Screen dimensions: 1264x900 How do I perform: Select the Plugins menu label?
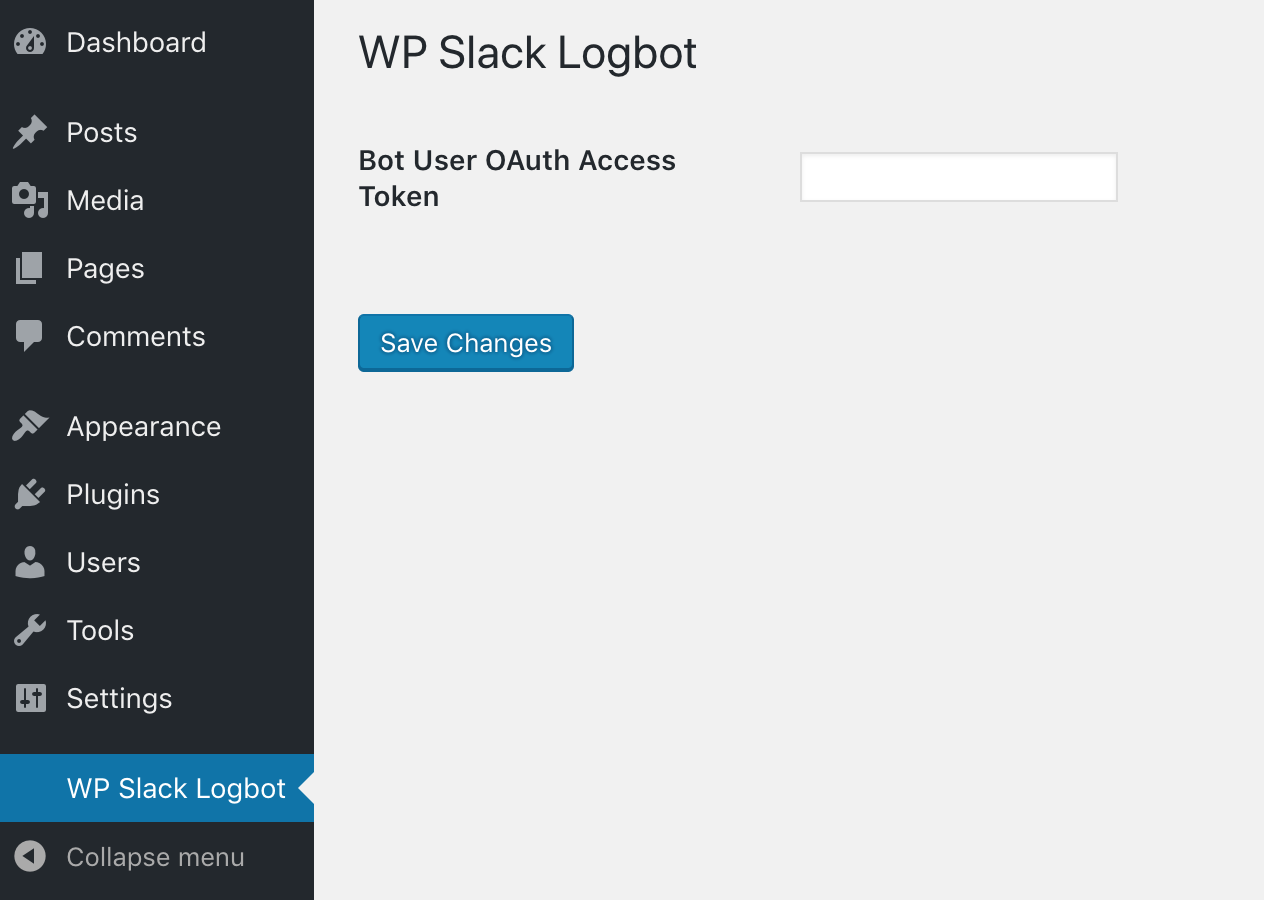point(113,494)
